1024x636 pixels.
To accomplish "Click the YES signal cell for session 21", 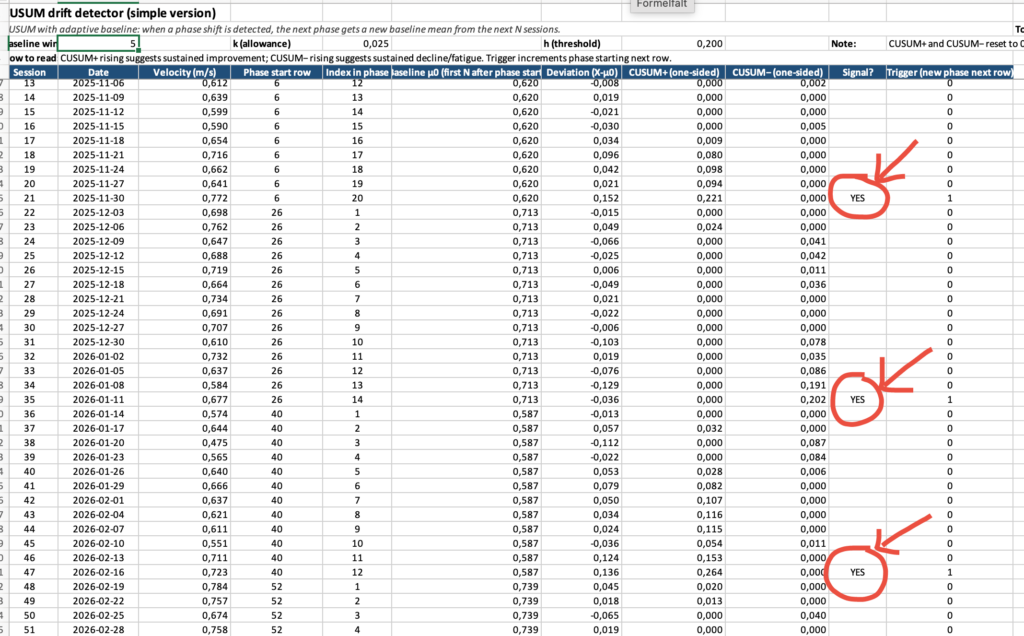I will coord(857,198).
